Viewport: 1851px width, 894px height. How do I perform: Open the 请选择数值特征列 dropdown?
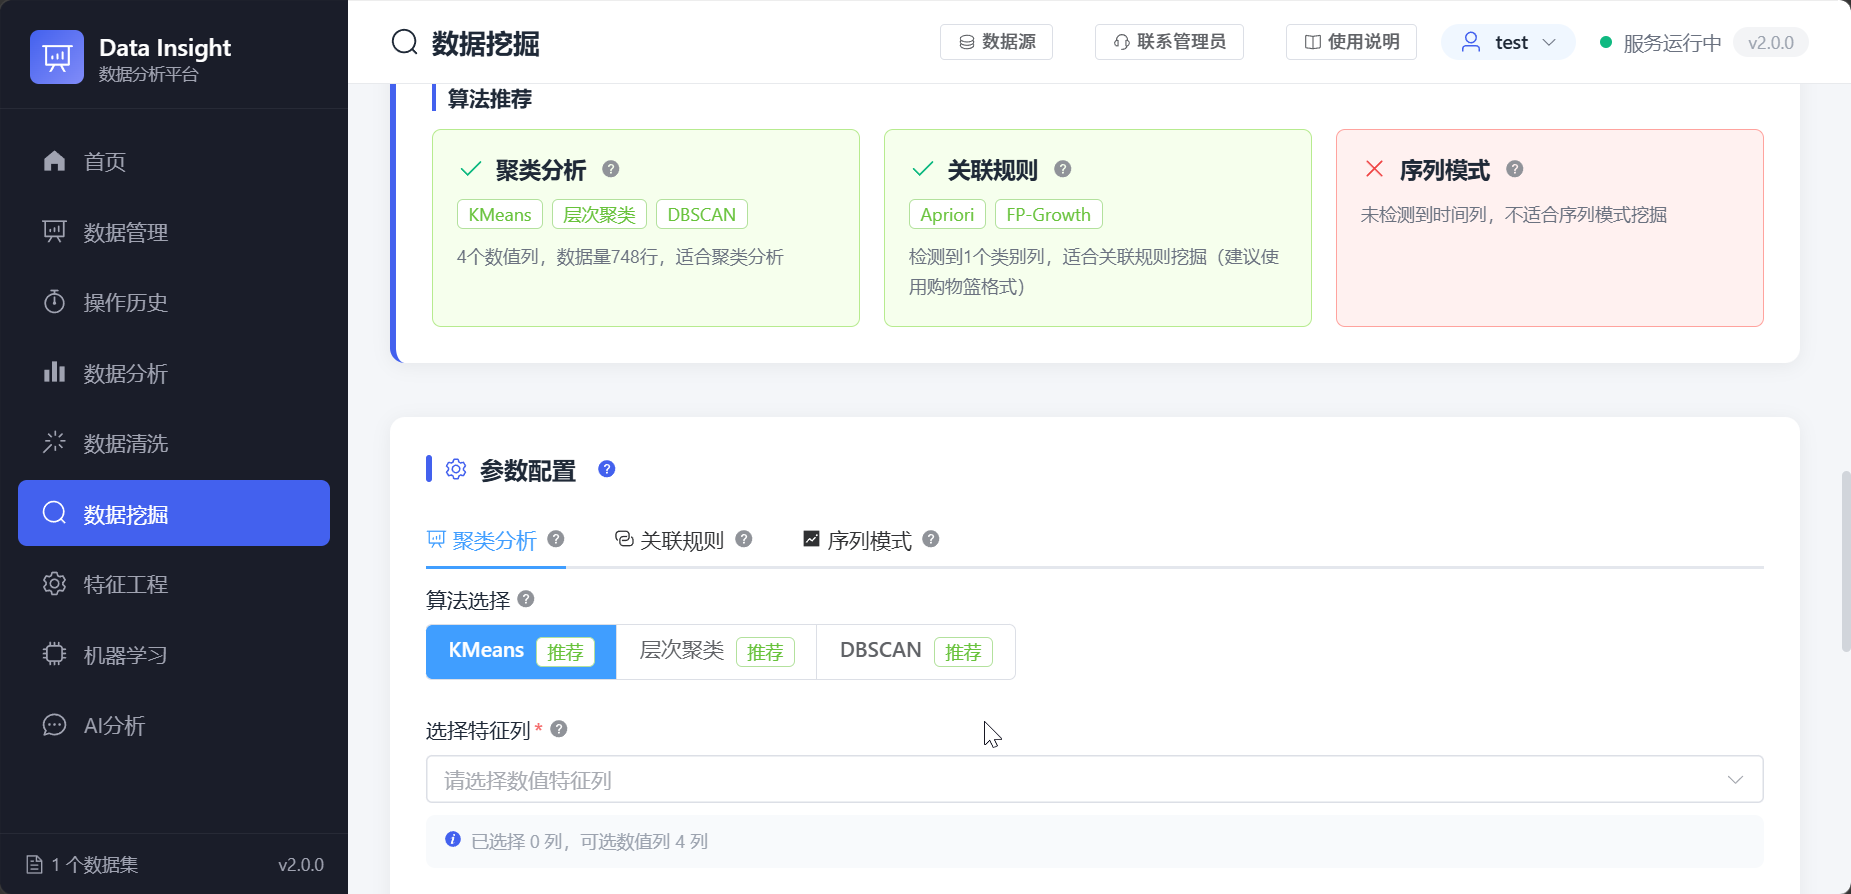tap(1094, 780)
